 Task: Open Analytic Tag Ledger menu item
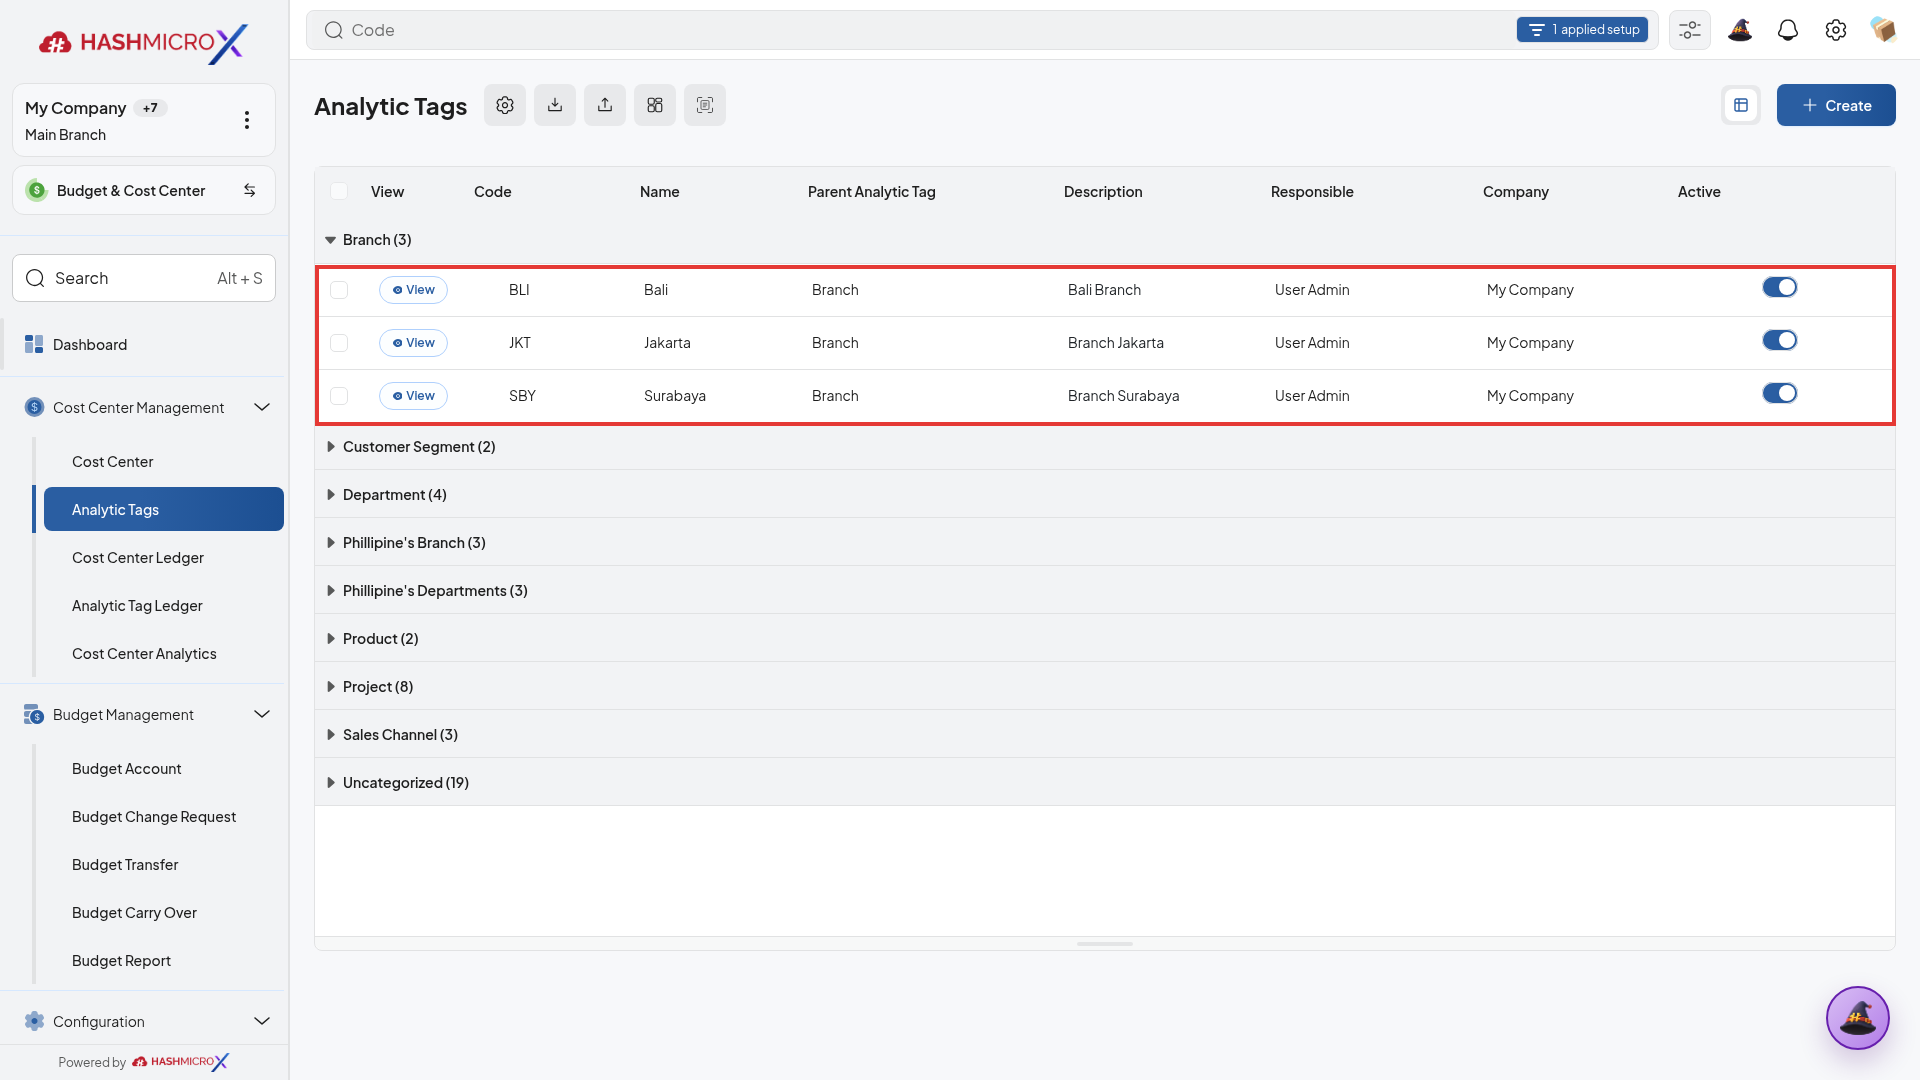pyautogui.click(x=137, y=606)
